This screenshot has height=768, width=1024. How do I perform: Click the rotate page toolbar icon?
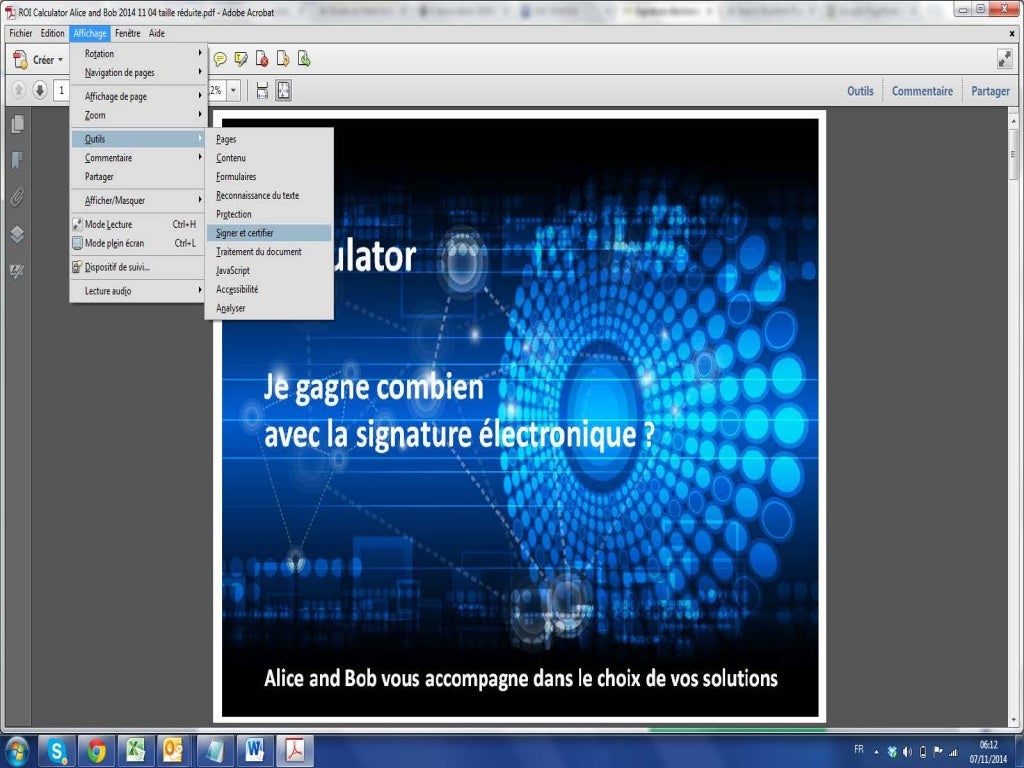[283, 59]
